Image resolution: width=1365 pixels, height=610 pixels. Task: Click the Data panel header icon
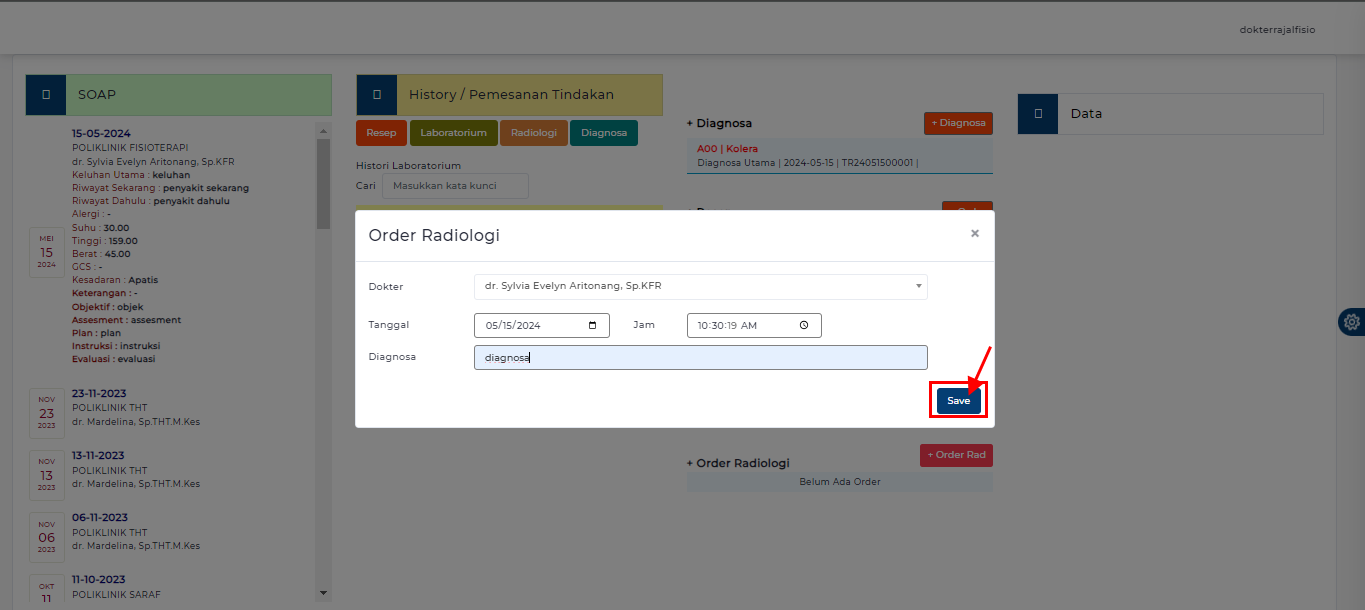[1038, 114]
